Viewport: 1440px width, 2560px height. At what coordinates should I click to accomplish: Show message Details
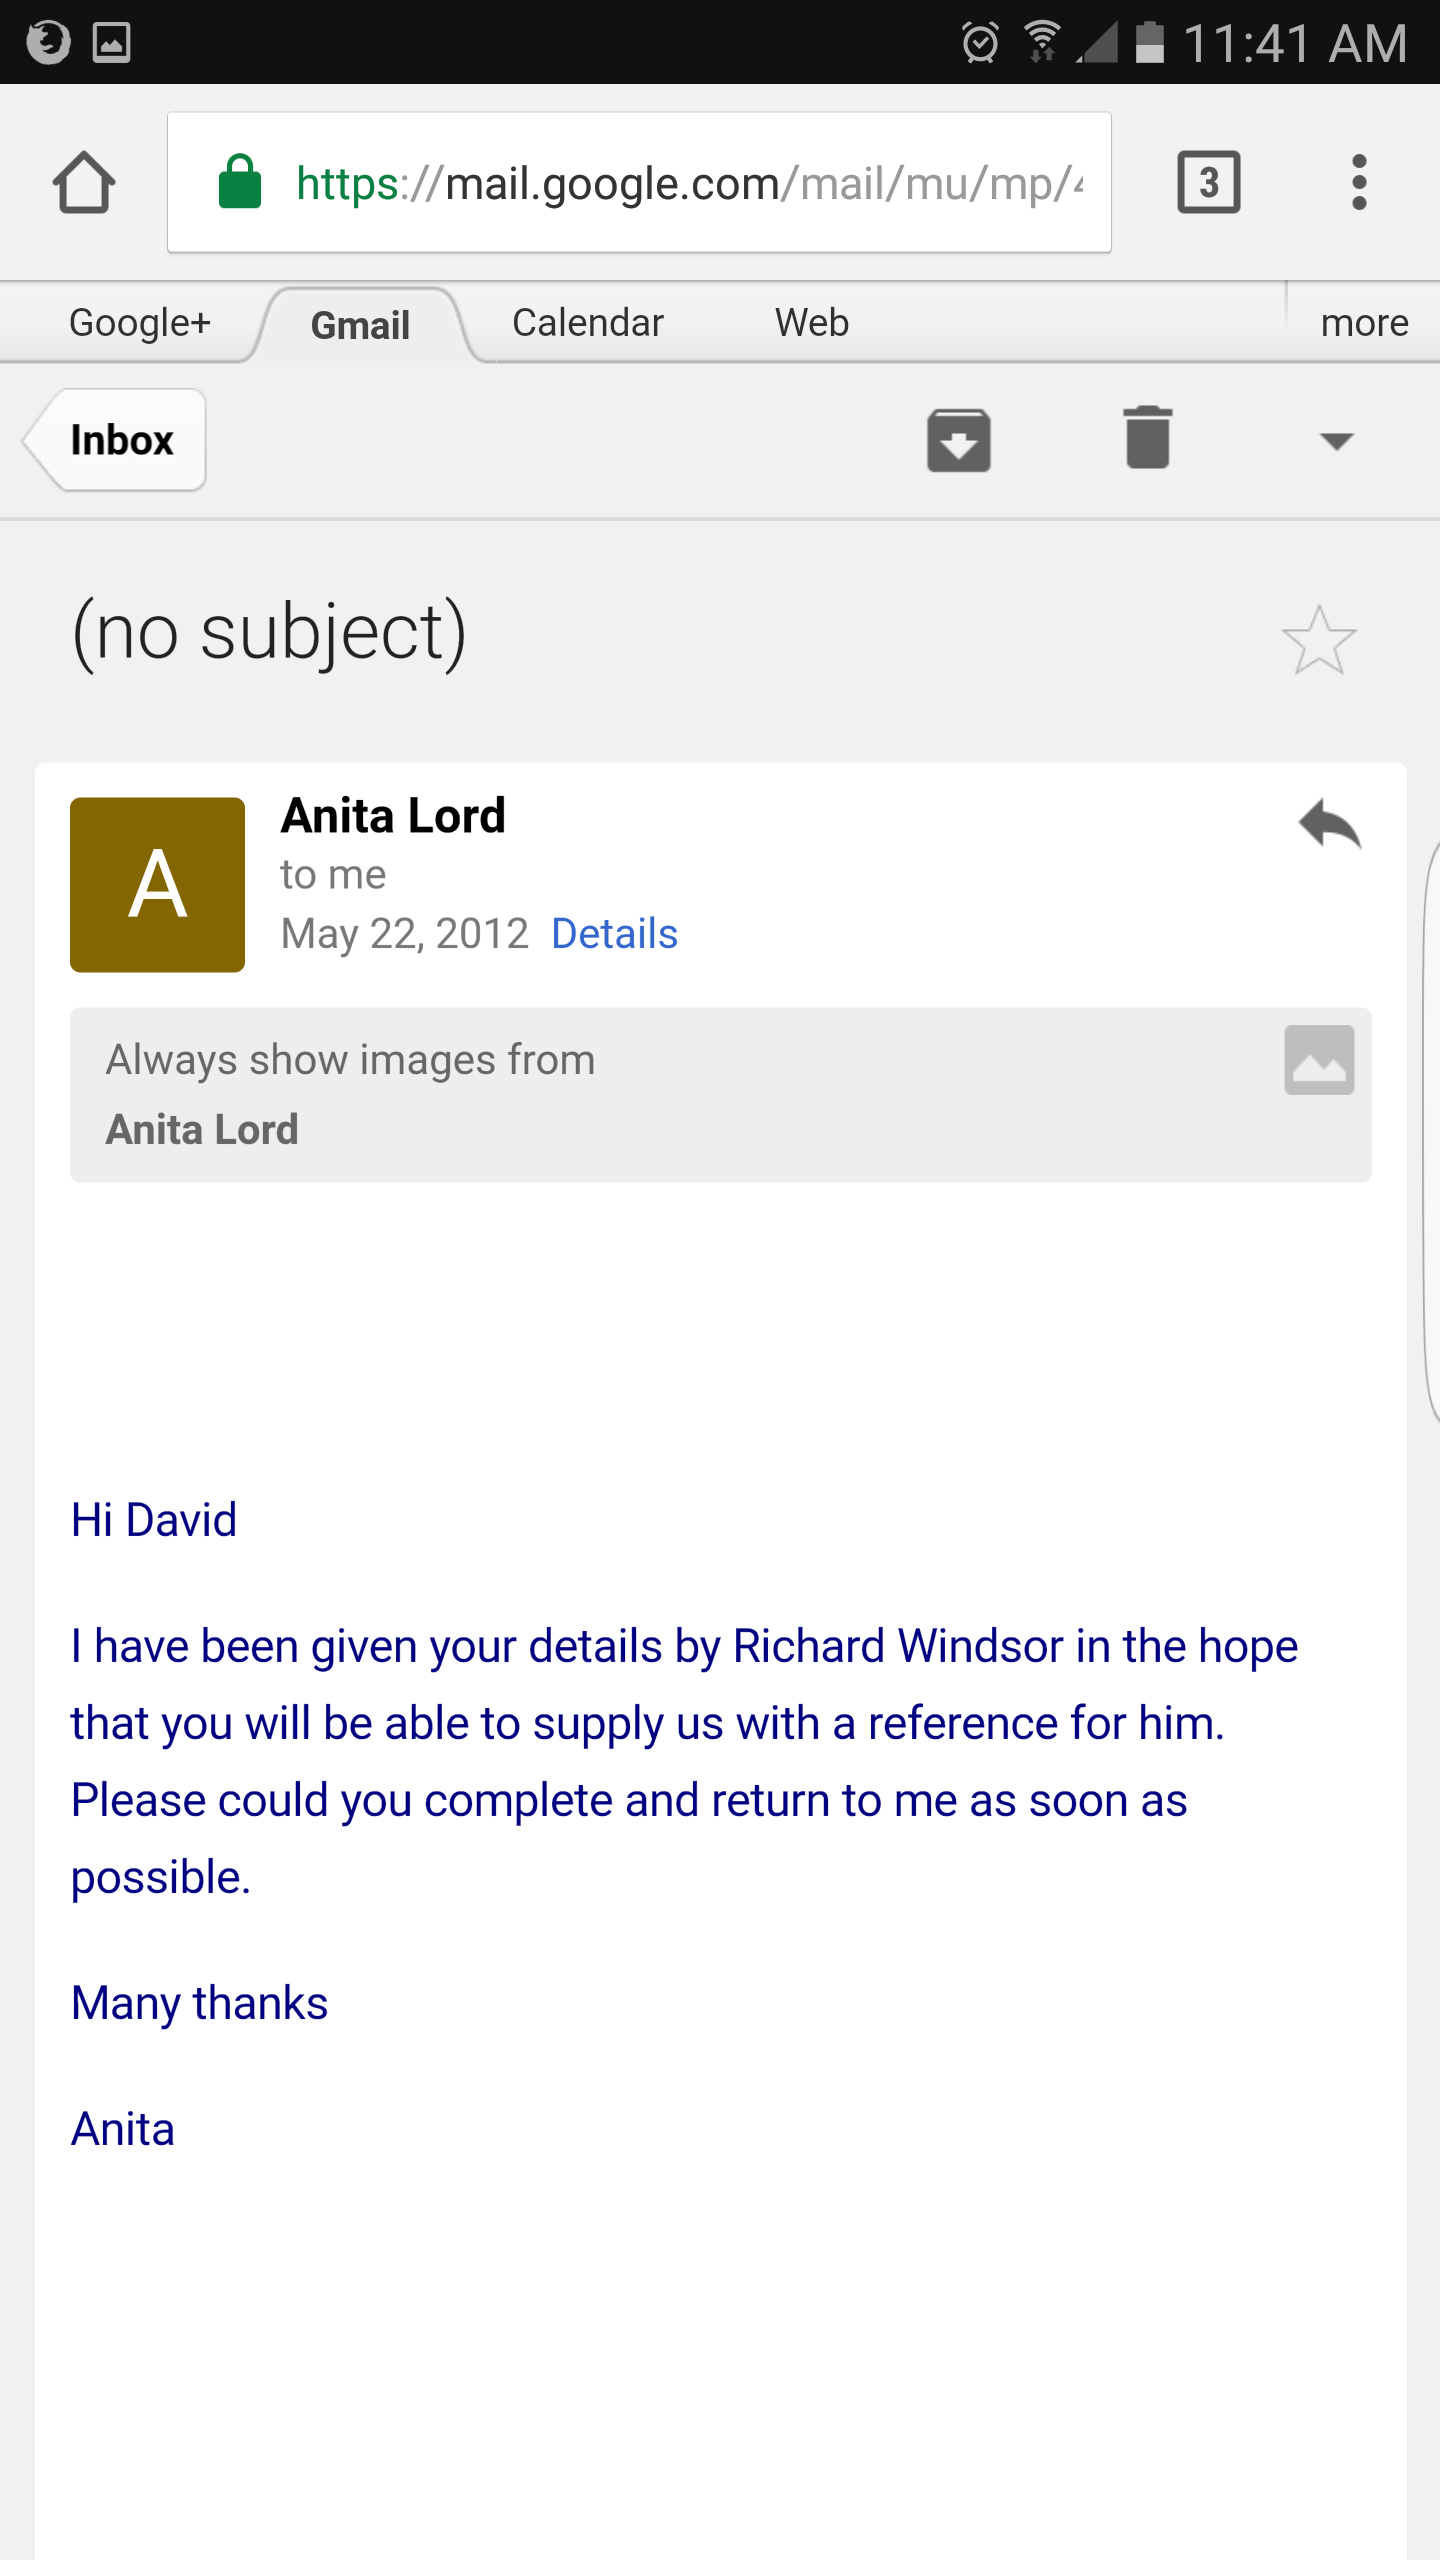[614, 934]
